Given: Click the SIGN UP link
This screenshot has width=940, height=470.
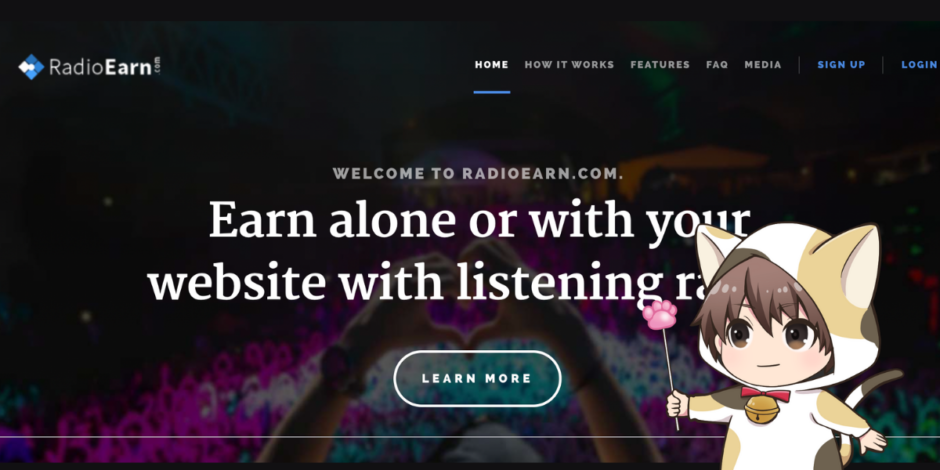Looking at the screenshot, I should (842, 65).
